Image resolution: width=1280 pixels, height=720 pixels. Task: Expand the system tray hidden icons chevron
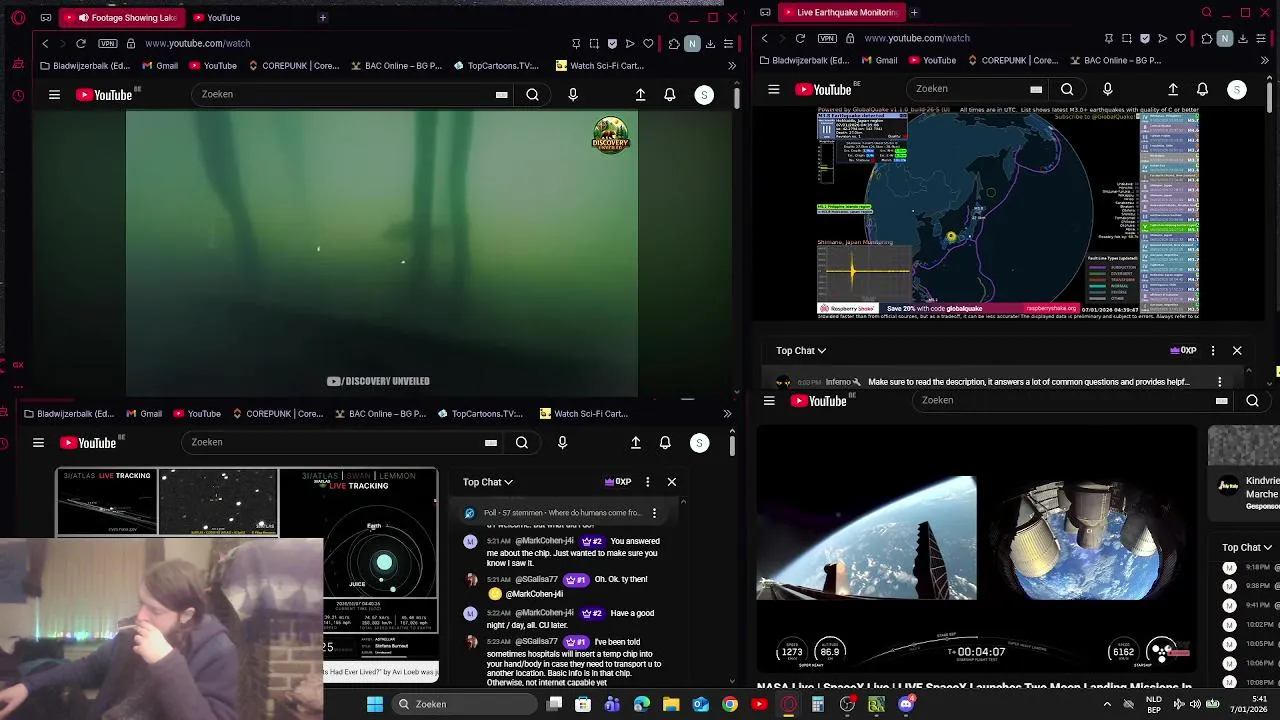[x=1107, y=704]
